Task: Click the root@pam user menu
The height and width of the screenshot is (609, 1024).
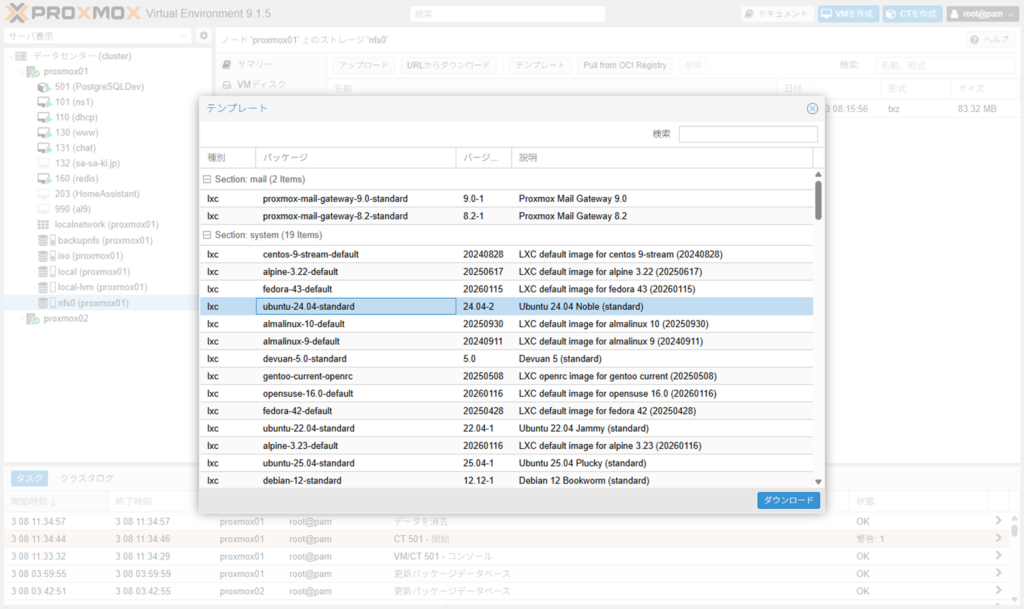Action: pos(981,14)
